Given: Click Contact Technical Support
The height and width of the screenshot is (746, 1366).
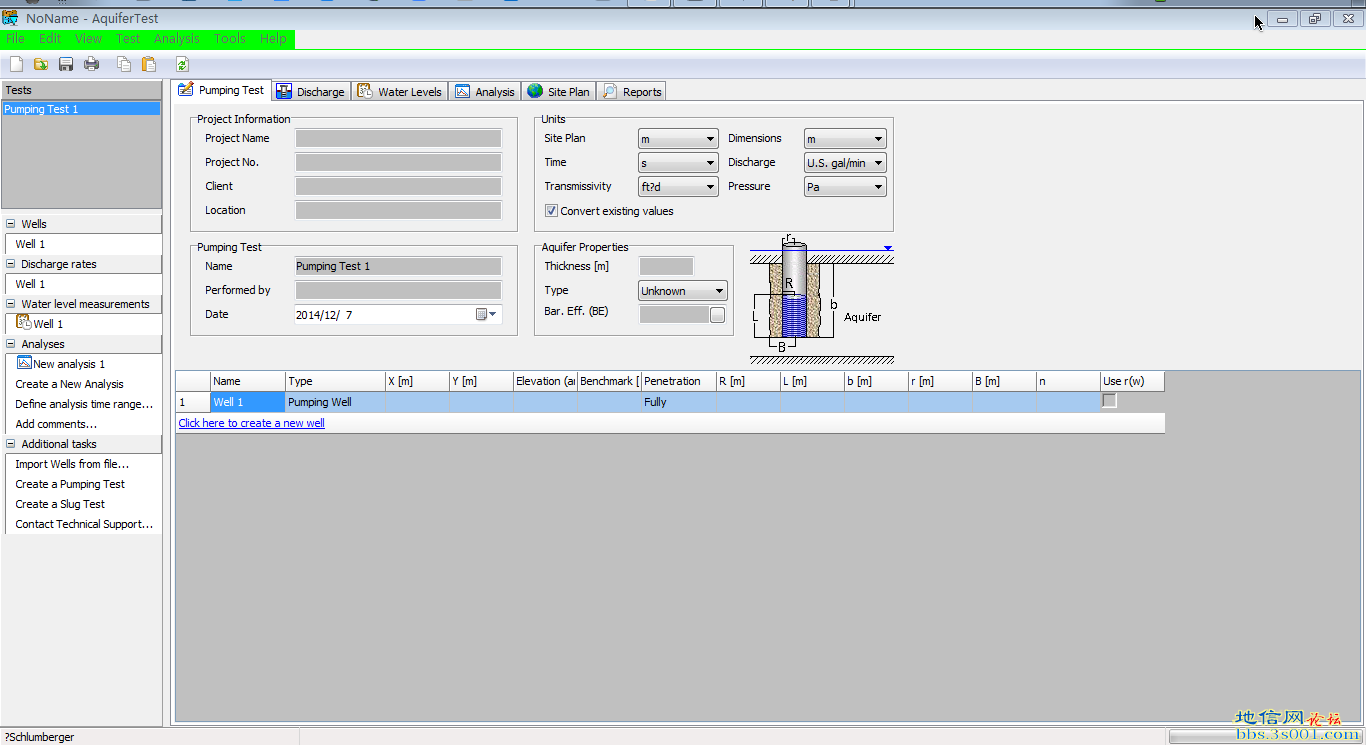Looking at the screenshot, I should (x=84, y=524).
